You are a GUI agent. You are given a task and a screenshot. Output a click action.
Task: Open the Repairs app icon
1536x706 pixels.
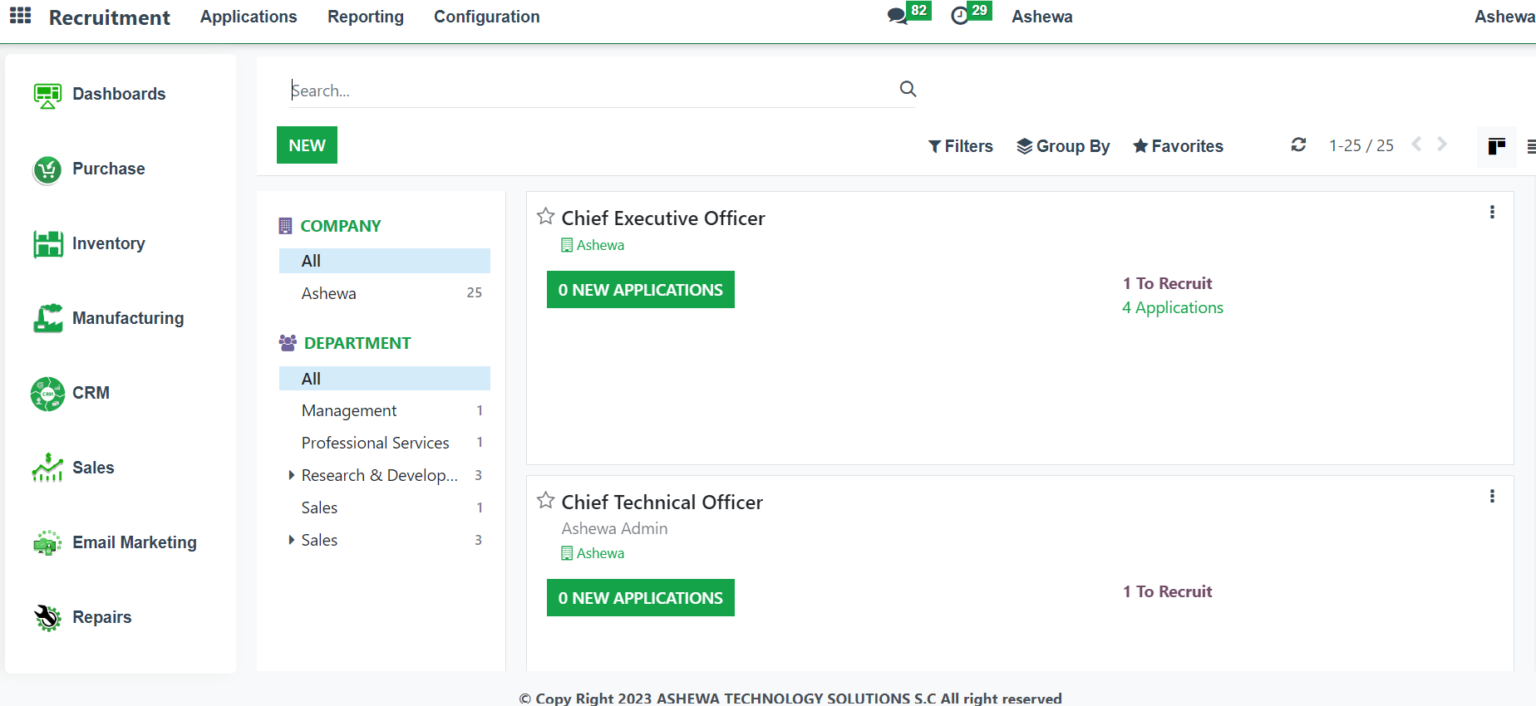click(47, 617)
